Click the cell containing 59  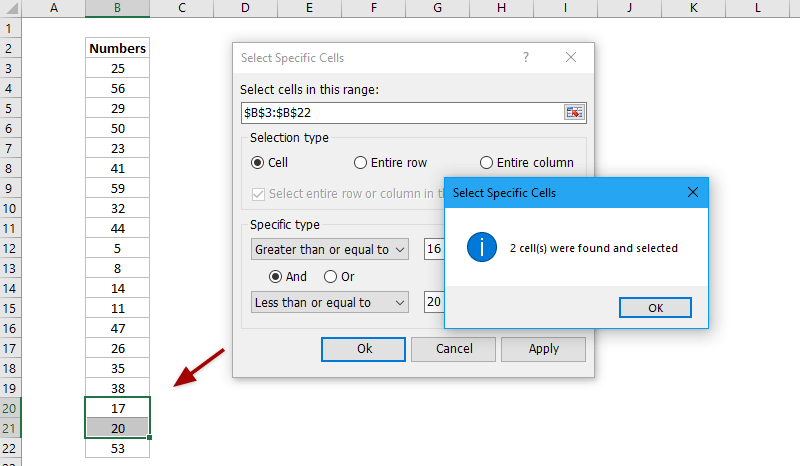(x=117, y=188)
